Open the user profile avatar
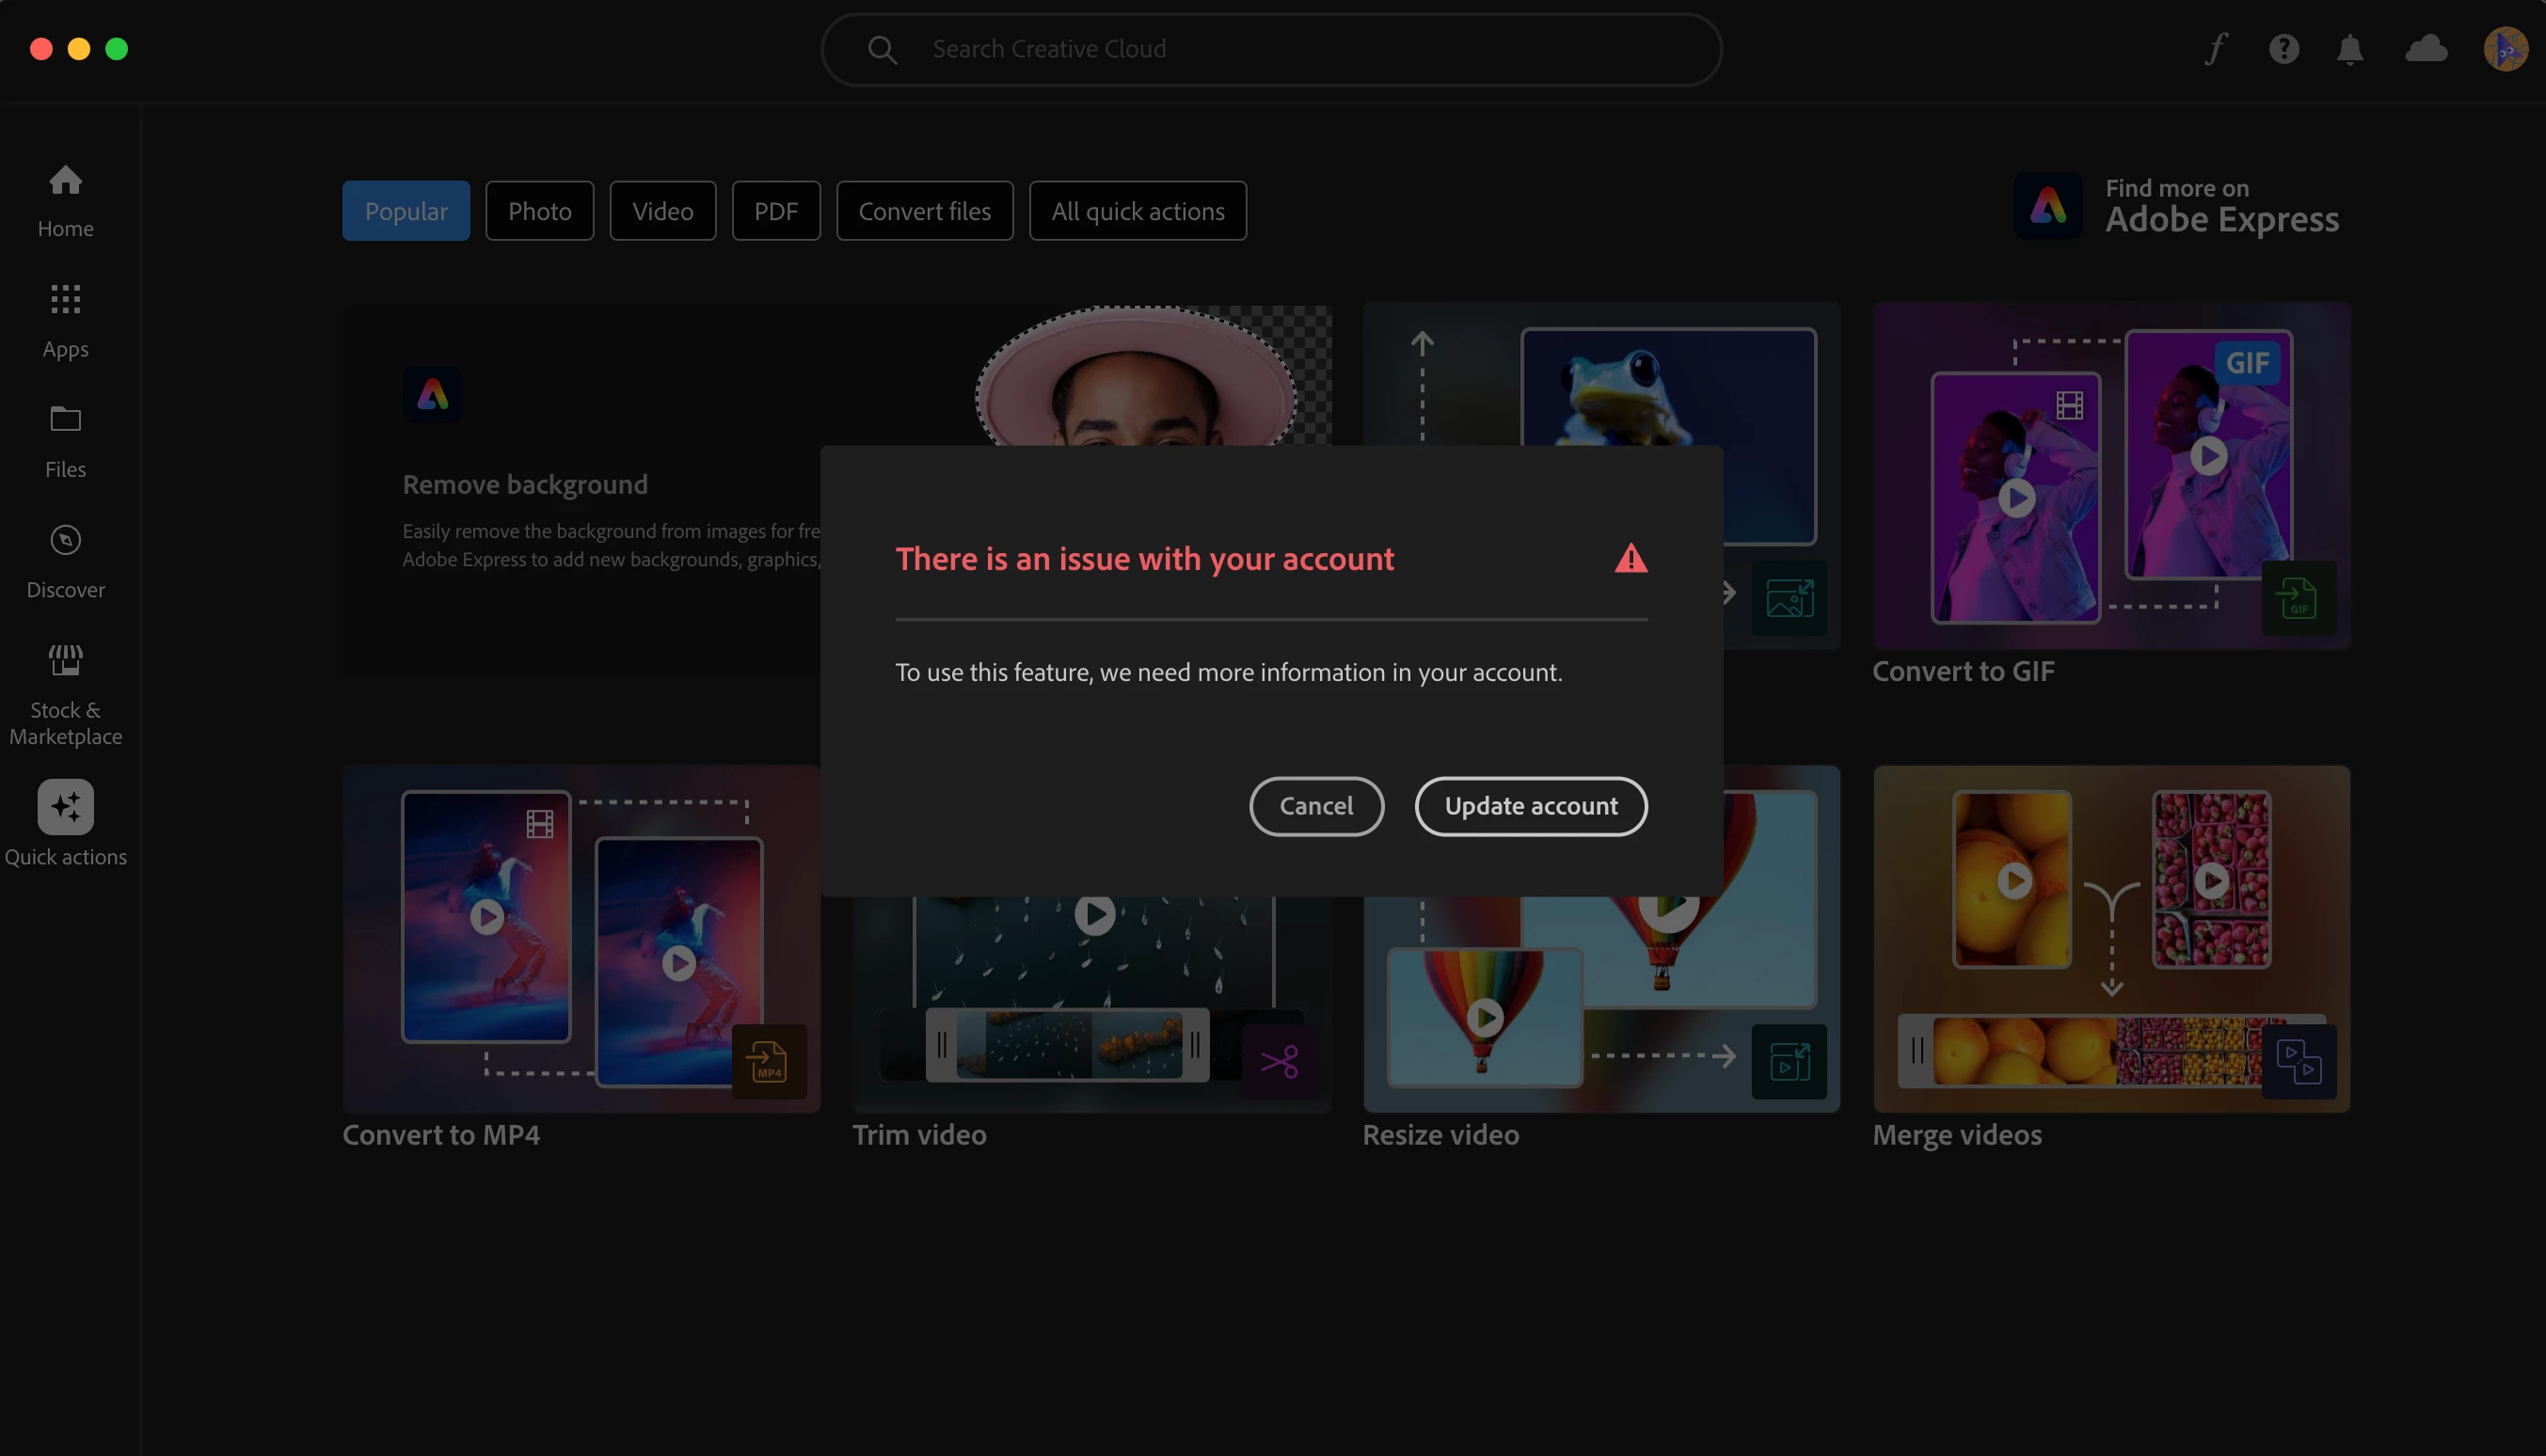Screen dimensions: 2546x1456 [2505, 48]
